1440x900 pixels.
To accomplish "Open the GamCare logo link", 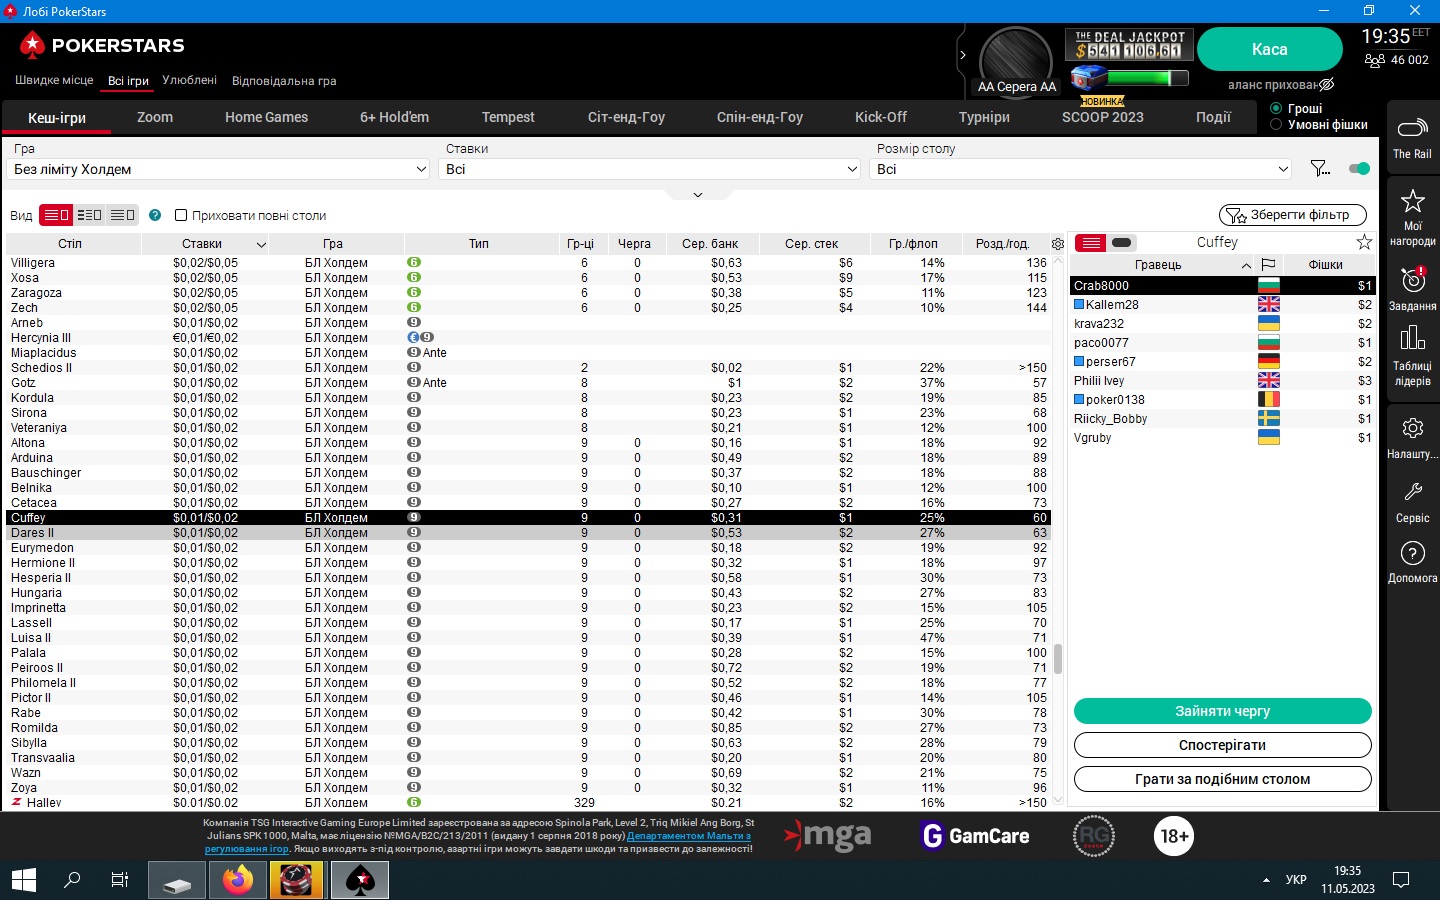I will pyautogui.click(x=974, y=836).
